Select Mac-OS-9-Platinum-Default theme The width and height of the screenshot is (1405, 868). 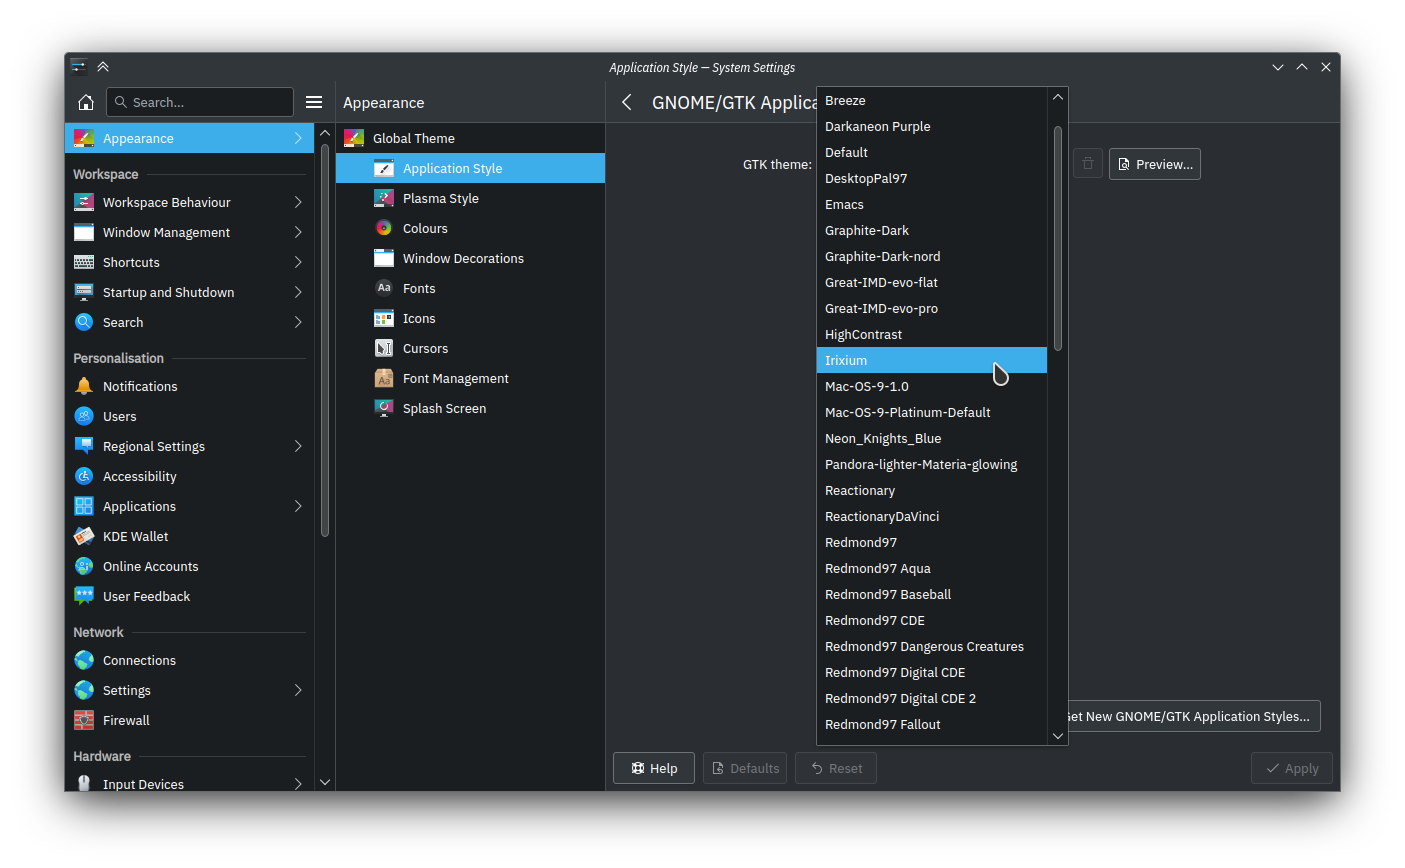932,412
